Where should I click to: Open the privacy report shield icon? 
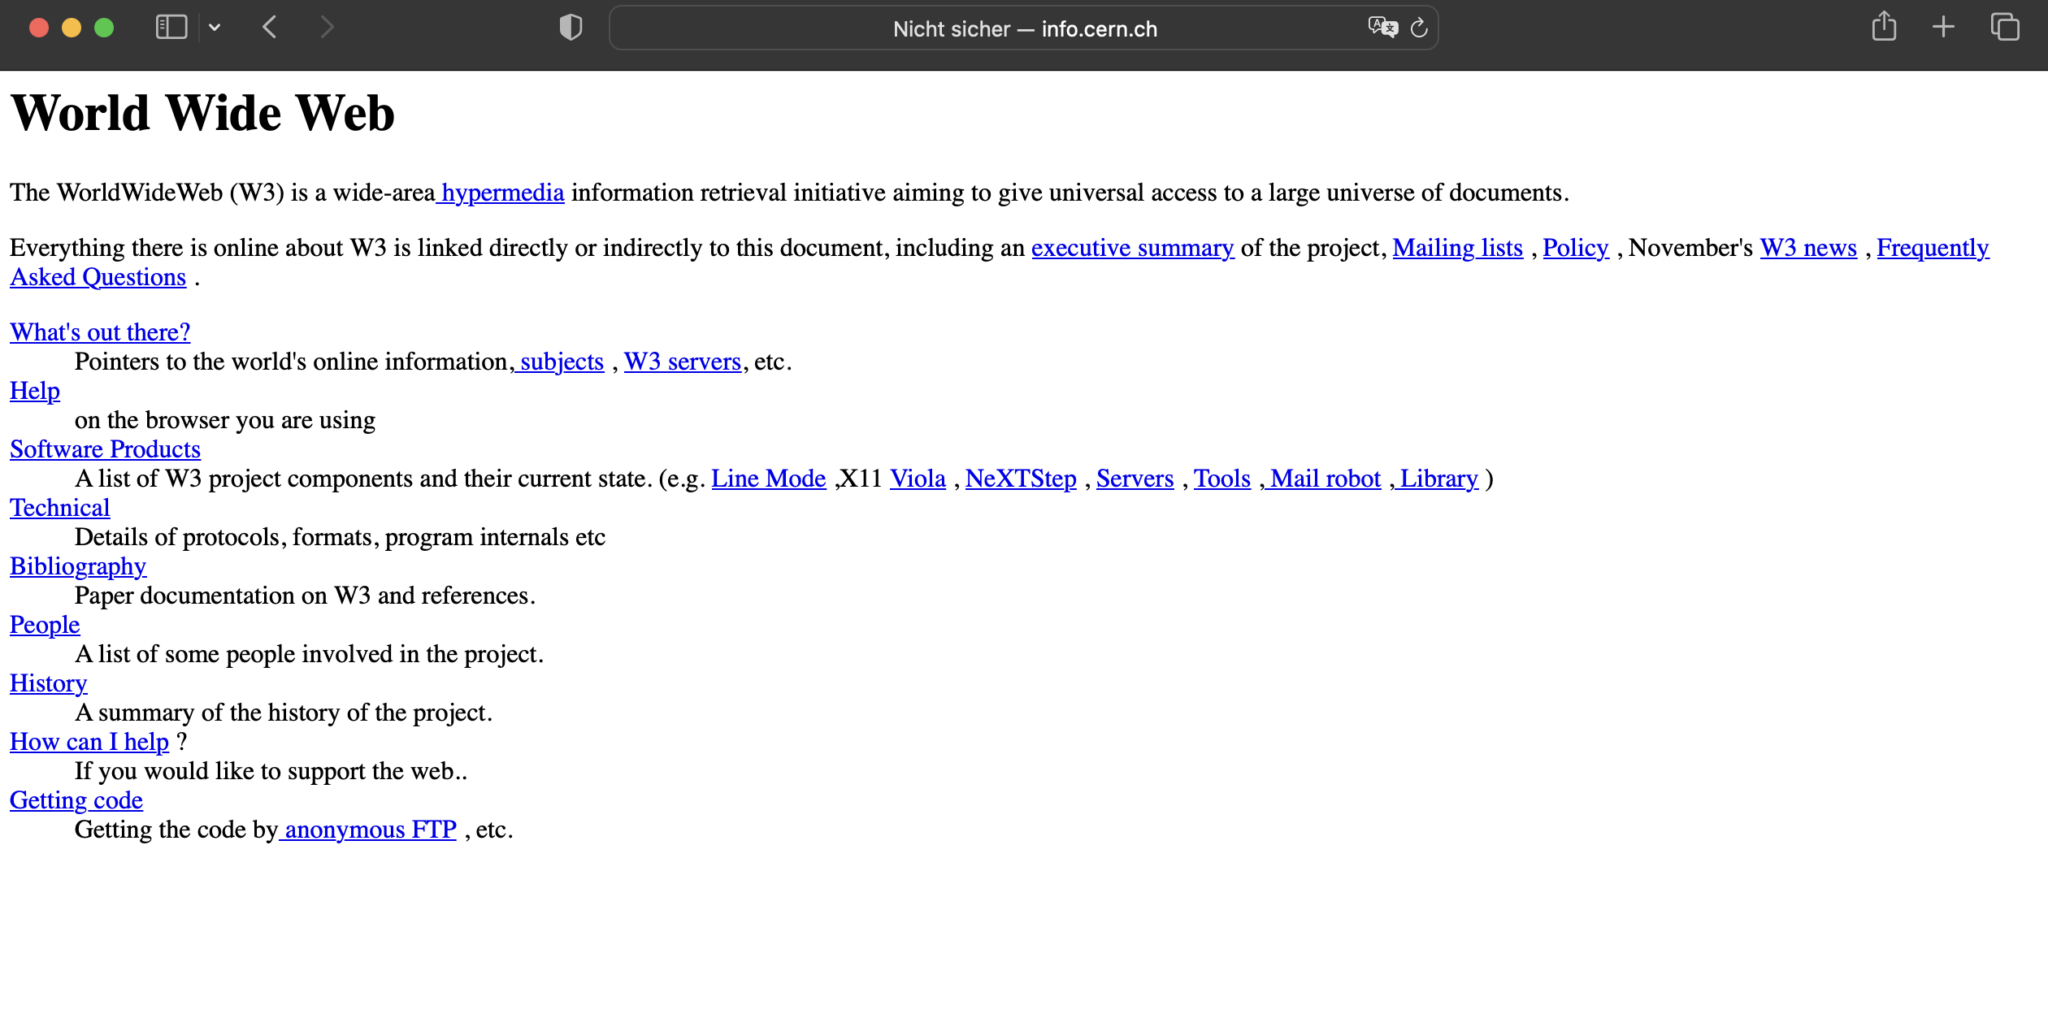point(570,27)
